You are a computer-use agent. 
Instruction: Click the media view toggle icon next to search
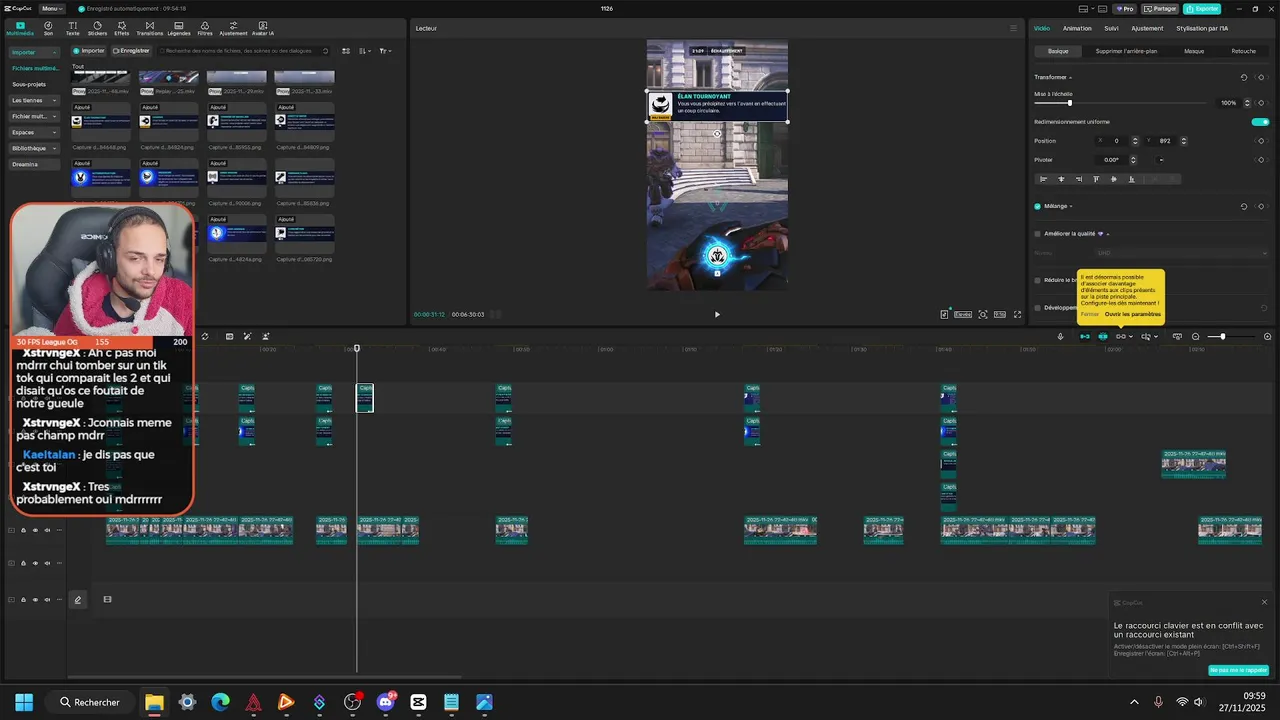(x=346, y=51)
